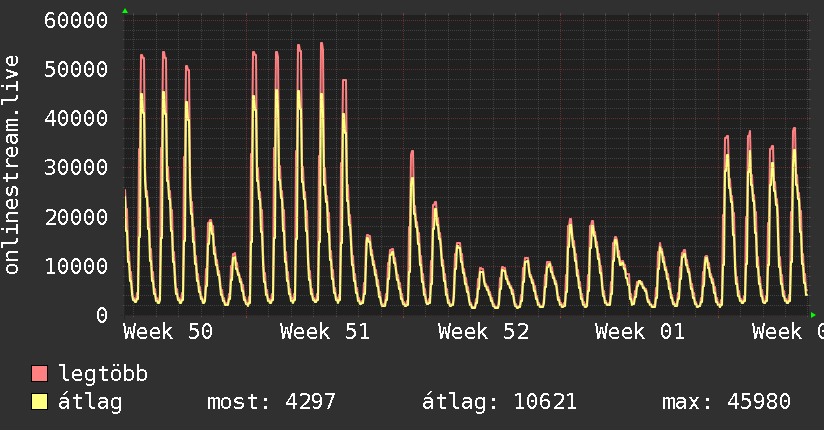Click the 0 y-axis label
The image size is (824, 430).
click(102, 315)
